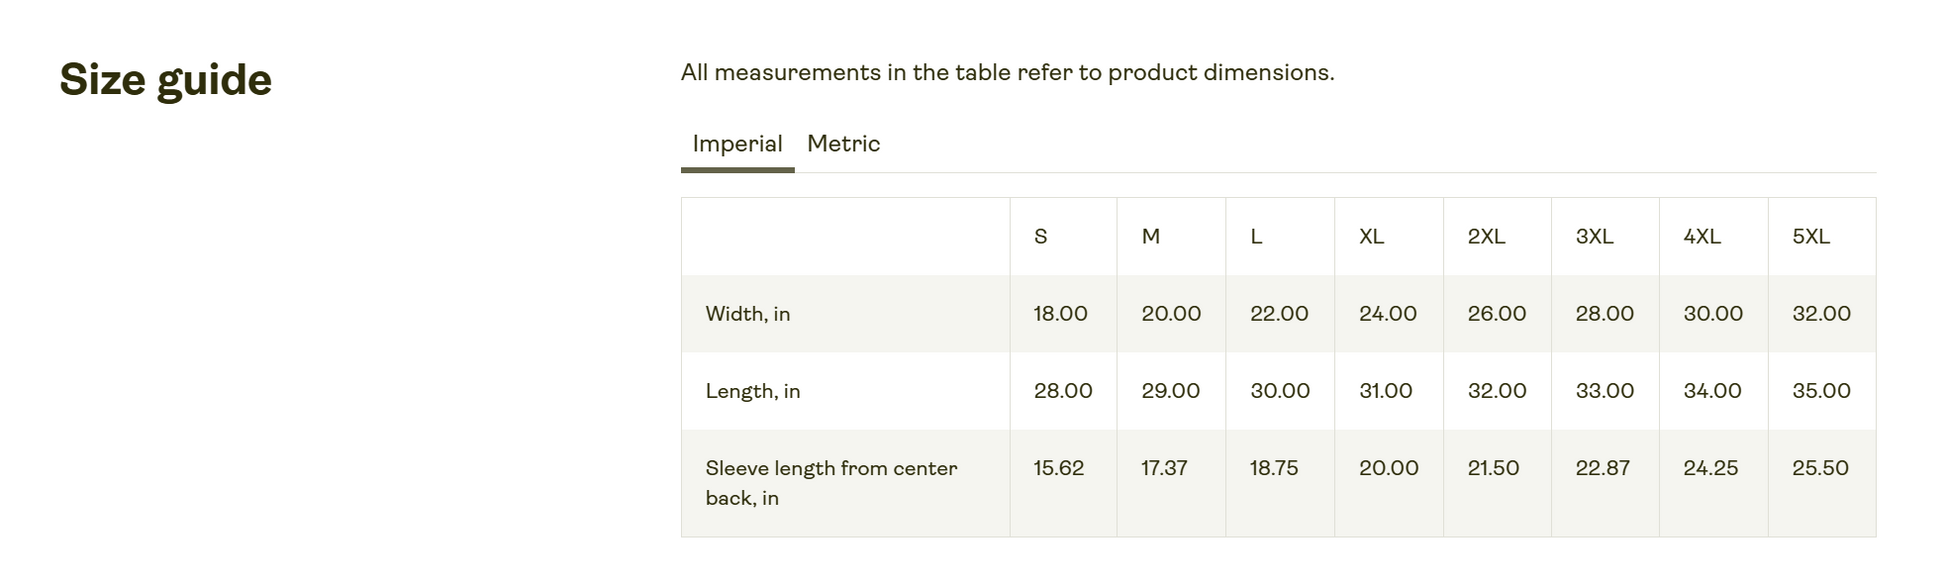1946x586 pixels.
Task: Click the 24.00 width value for XL
Action: [x=1387, y=314]
